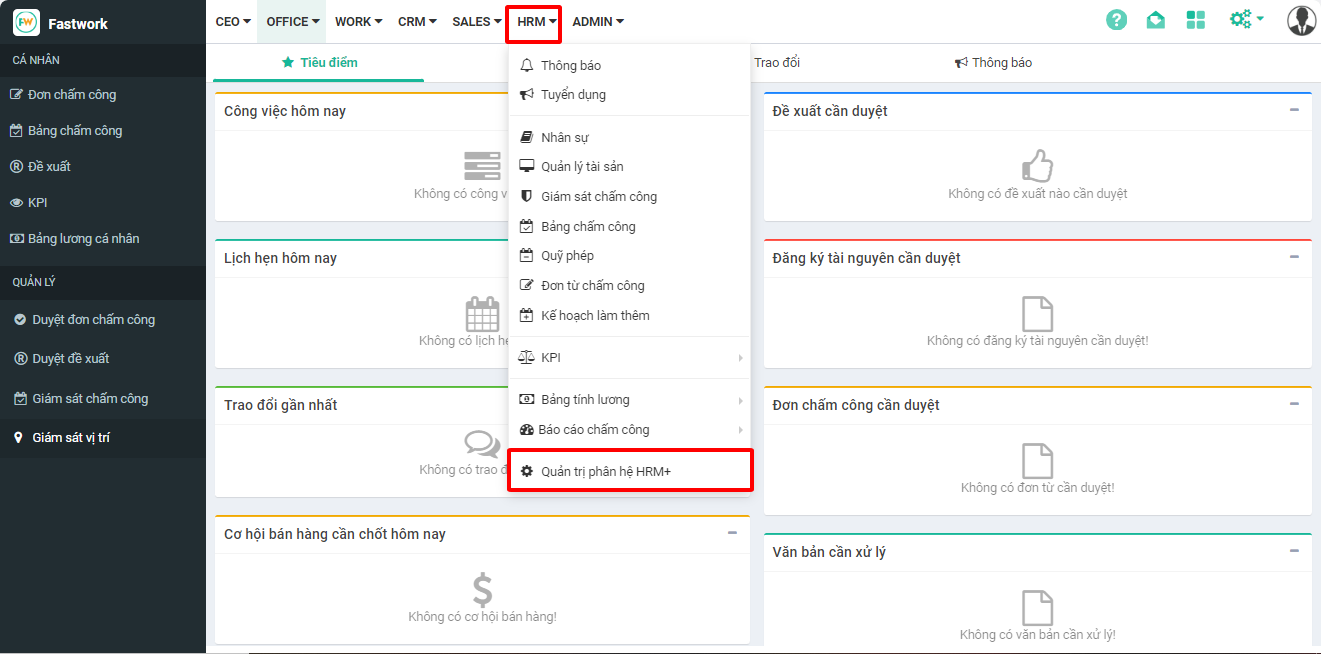The image size is (1321, 654).
Task: Collapse the Đề xuất cần duyệt panel
Action: pyautogui.click(x=1294, y=110)
